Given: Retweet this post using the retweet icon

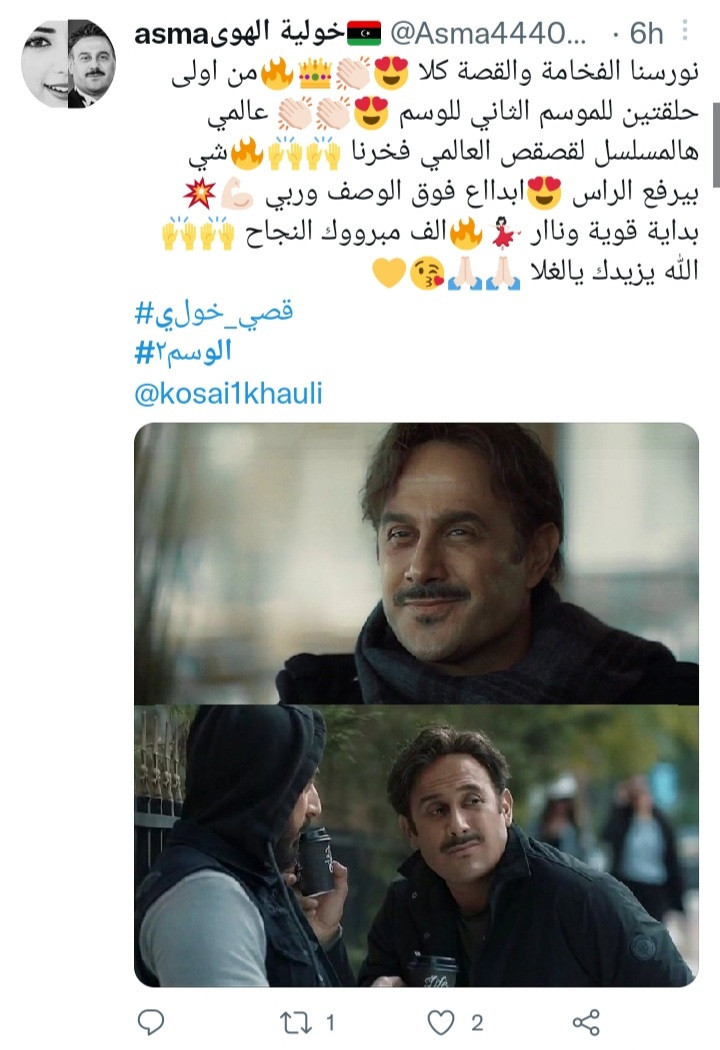Looking at the screenshot, I should pos(295,1023).
